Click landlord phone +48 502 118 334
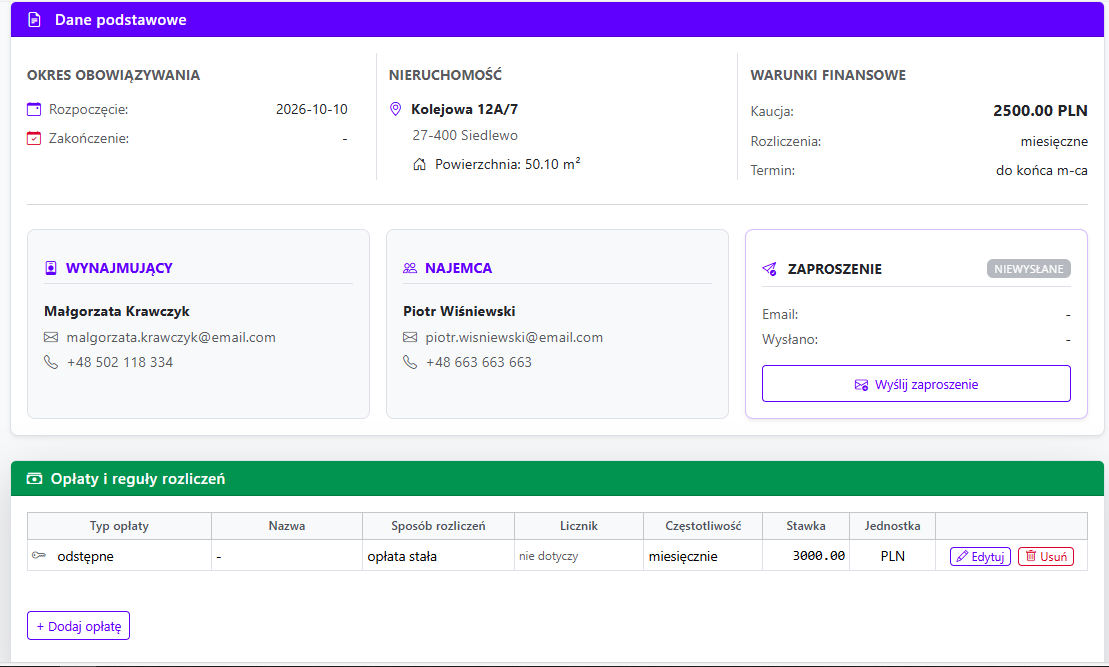This screenshot has height=667, width=1109. click(x=120, y=362)
